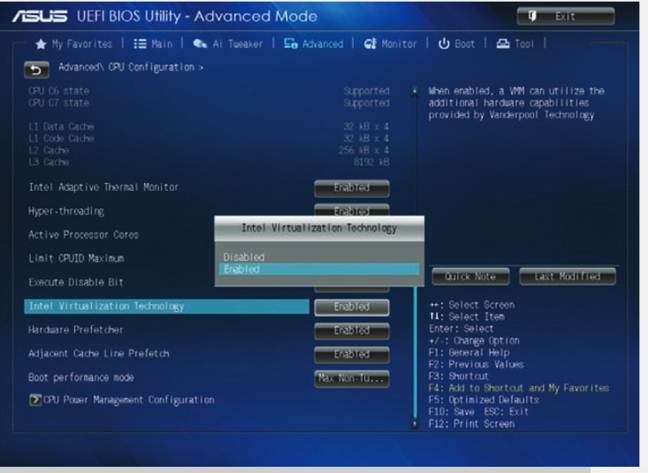Open Hardware Prefetcher Enabled dropdown
648x473 pixels.
pos(352,331)
